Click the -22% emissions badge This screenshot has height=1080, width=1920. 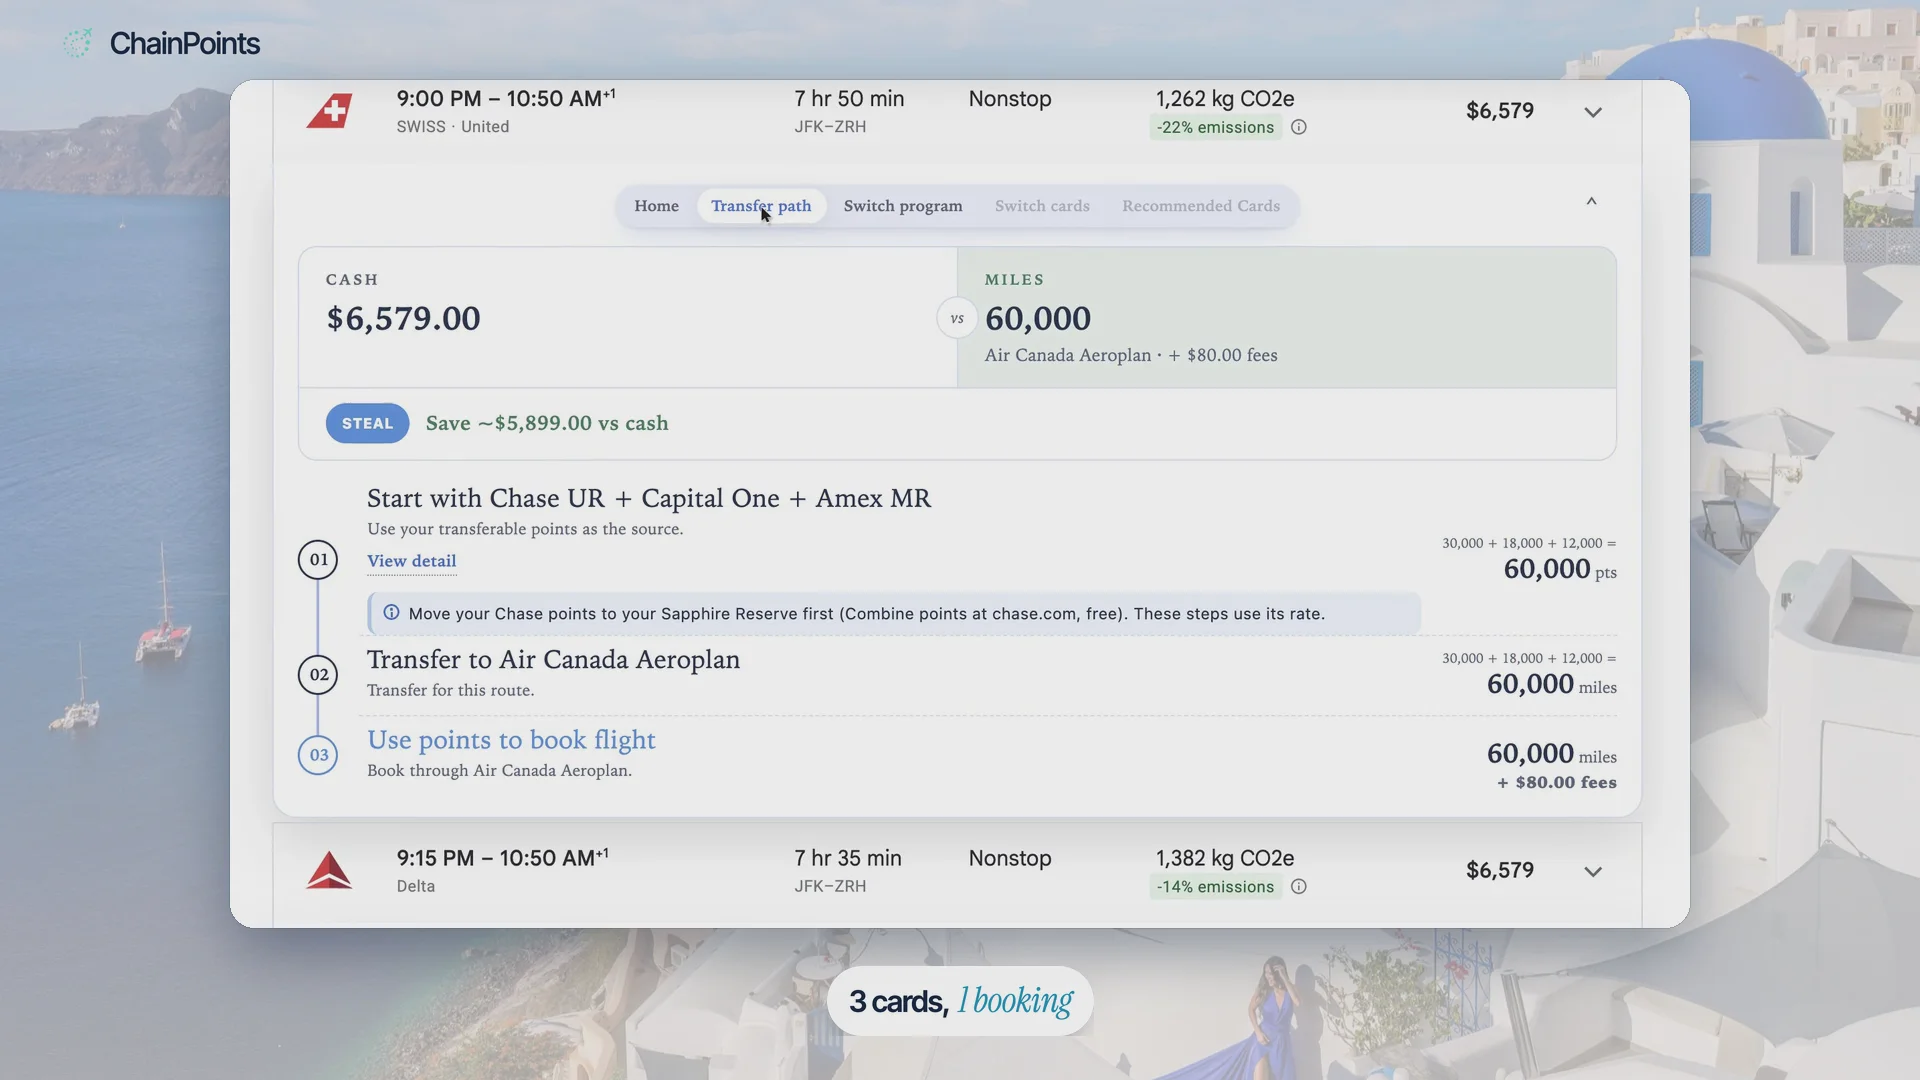click(x=1215, y=127)
